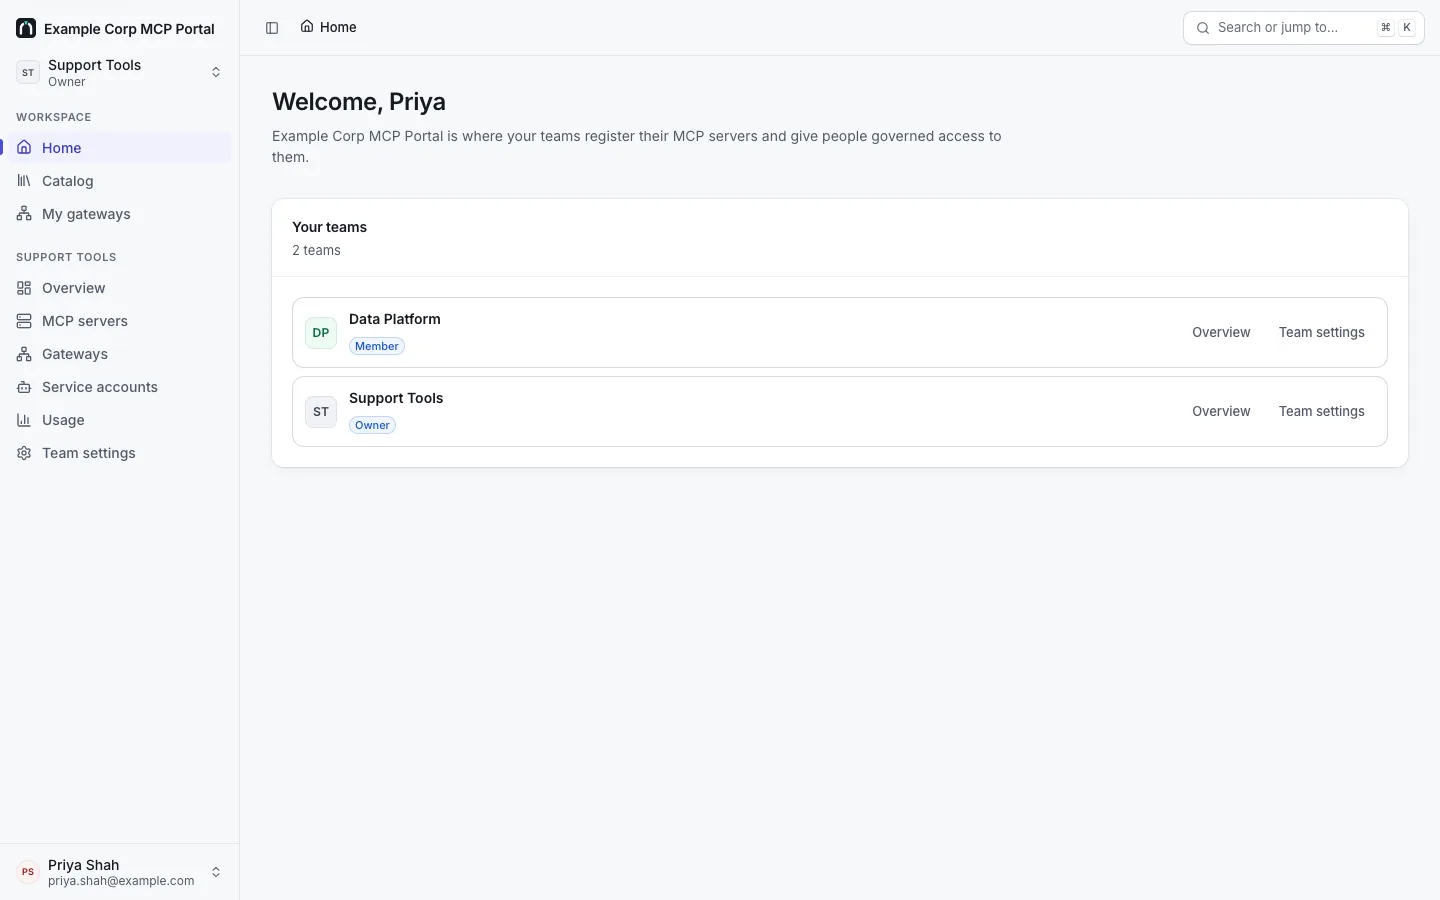Click the Catalog library icon
Viewport: 1440px width, 900px height.
coord(24,181)
